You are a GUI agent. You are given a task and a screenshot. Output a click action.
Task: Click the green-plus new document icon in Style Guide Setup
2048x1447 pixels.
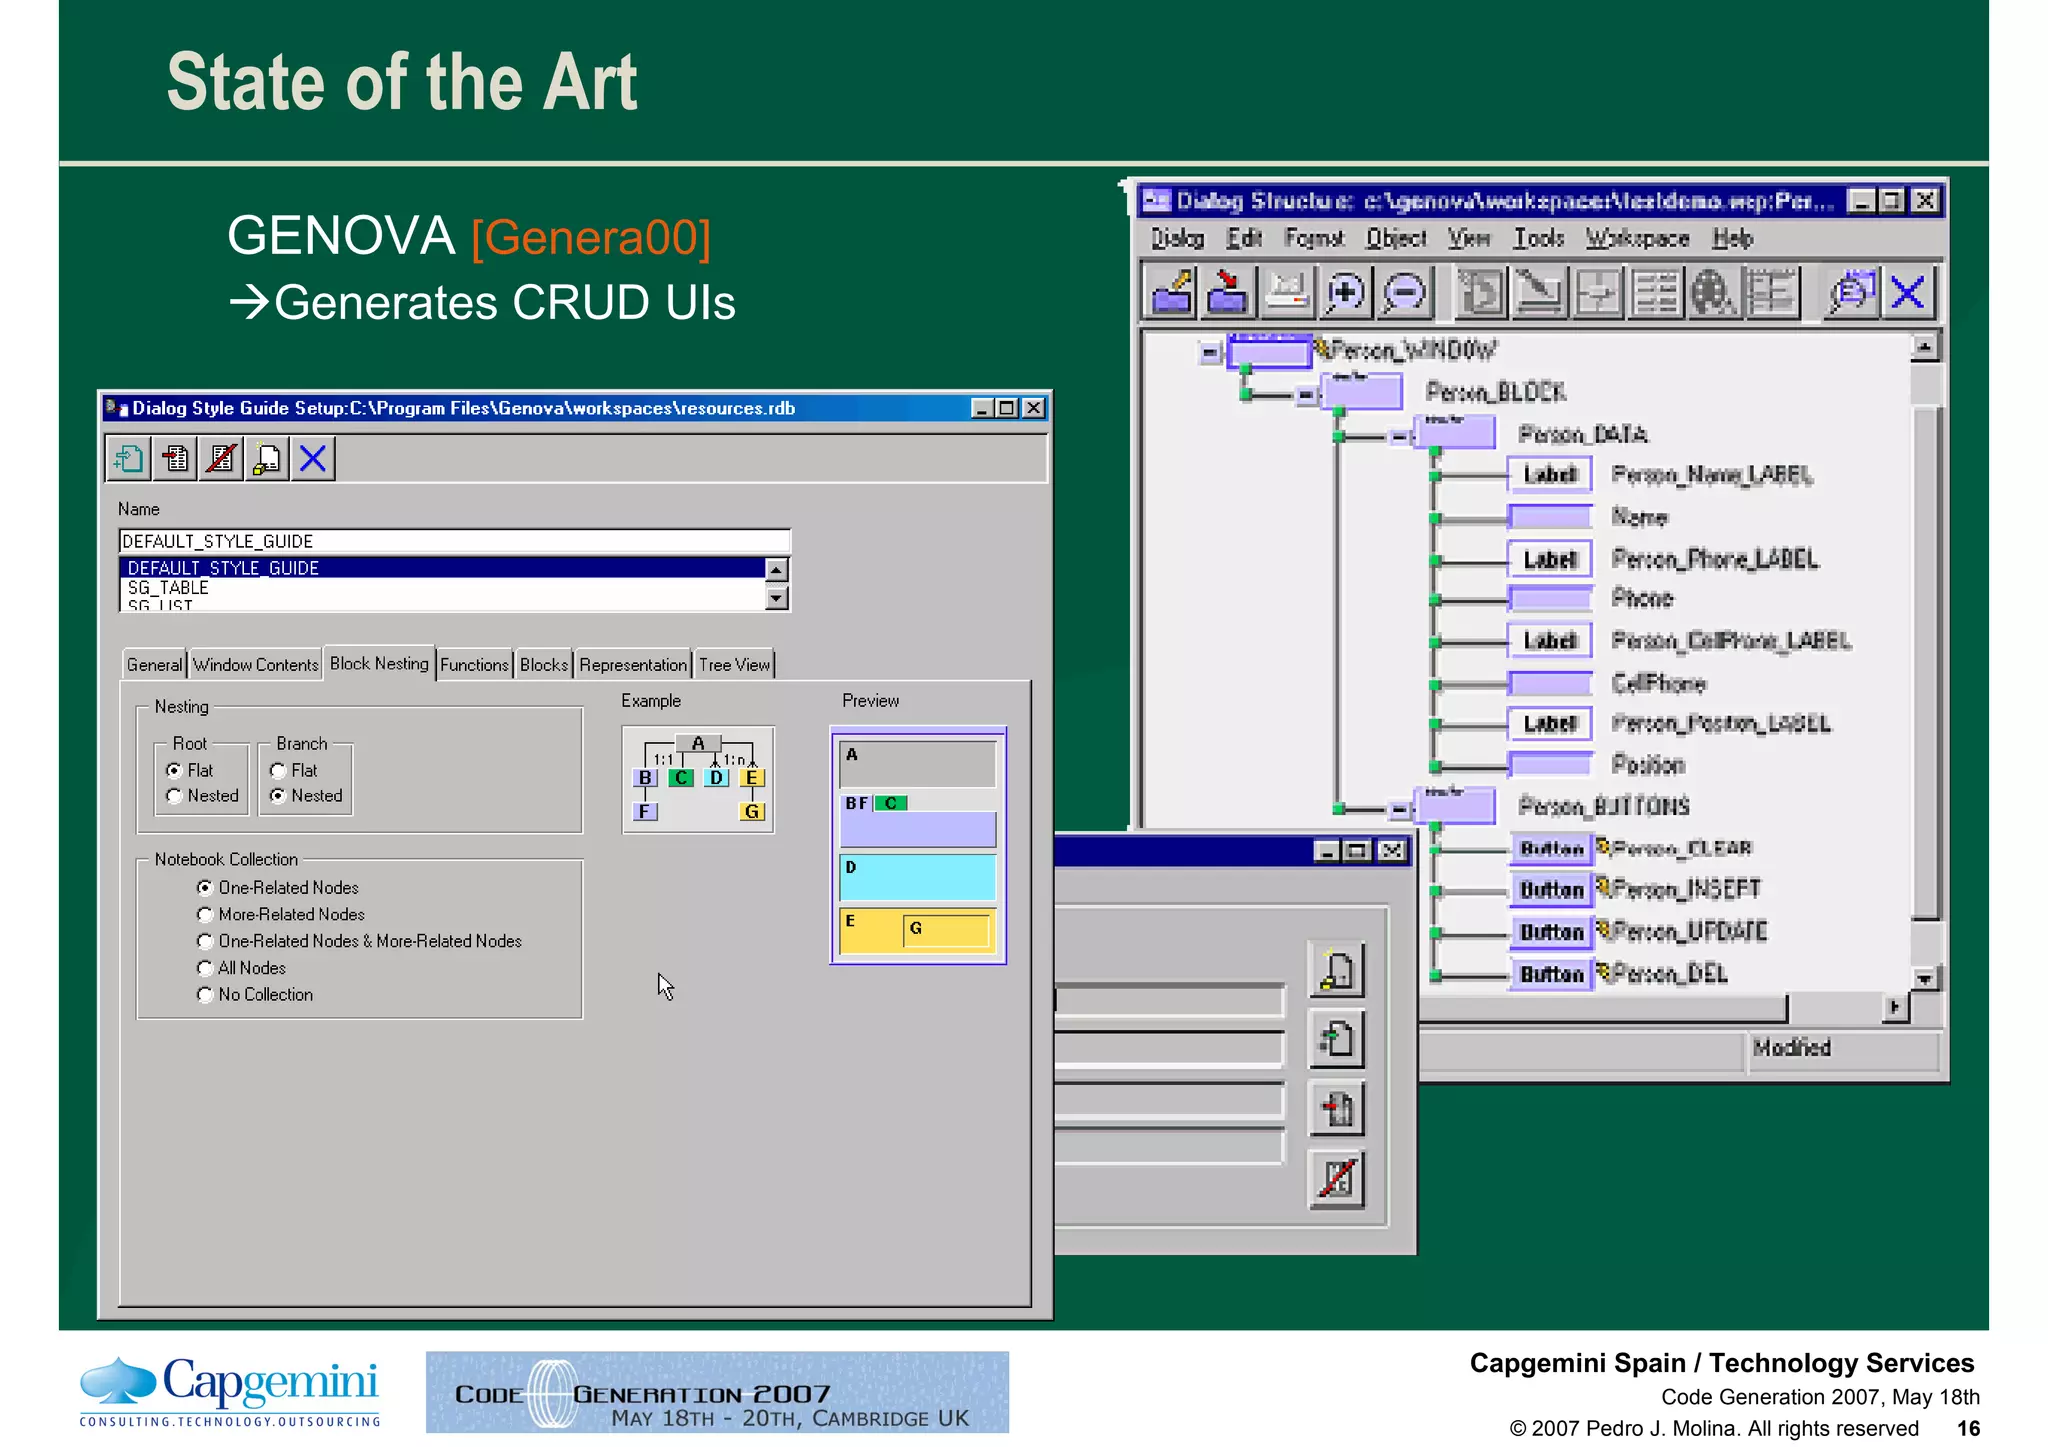[129, 459]
